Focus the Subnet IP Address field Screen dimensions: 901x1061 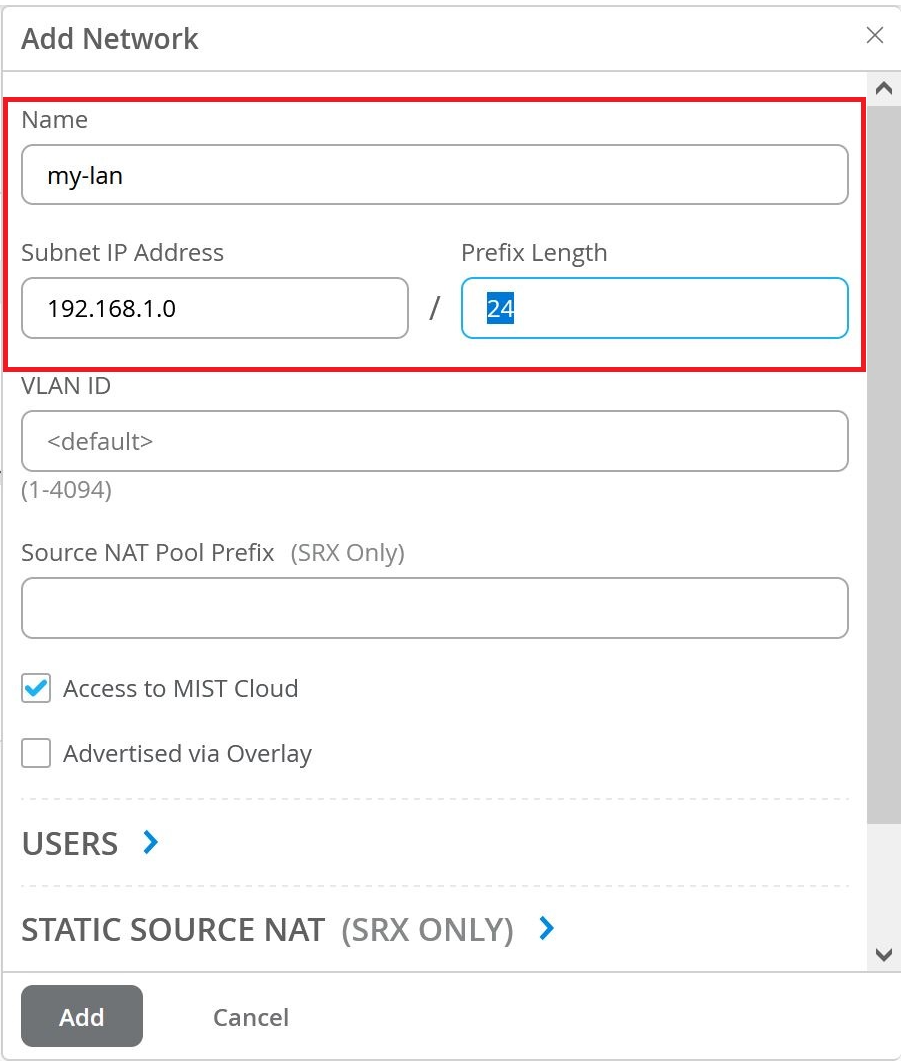click(x=214, y=308)
